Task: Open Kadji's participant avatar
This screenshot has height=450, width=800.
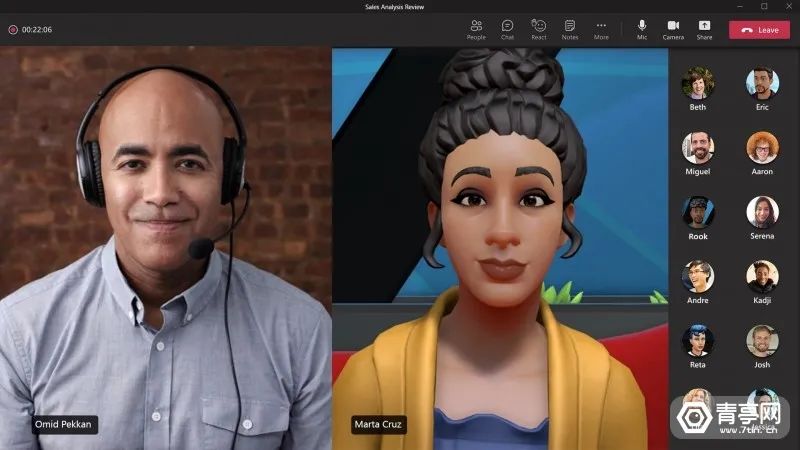Action: [x=762, y=276]
